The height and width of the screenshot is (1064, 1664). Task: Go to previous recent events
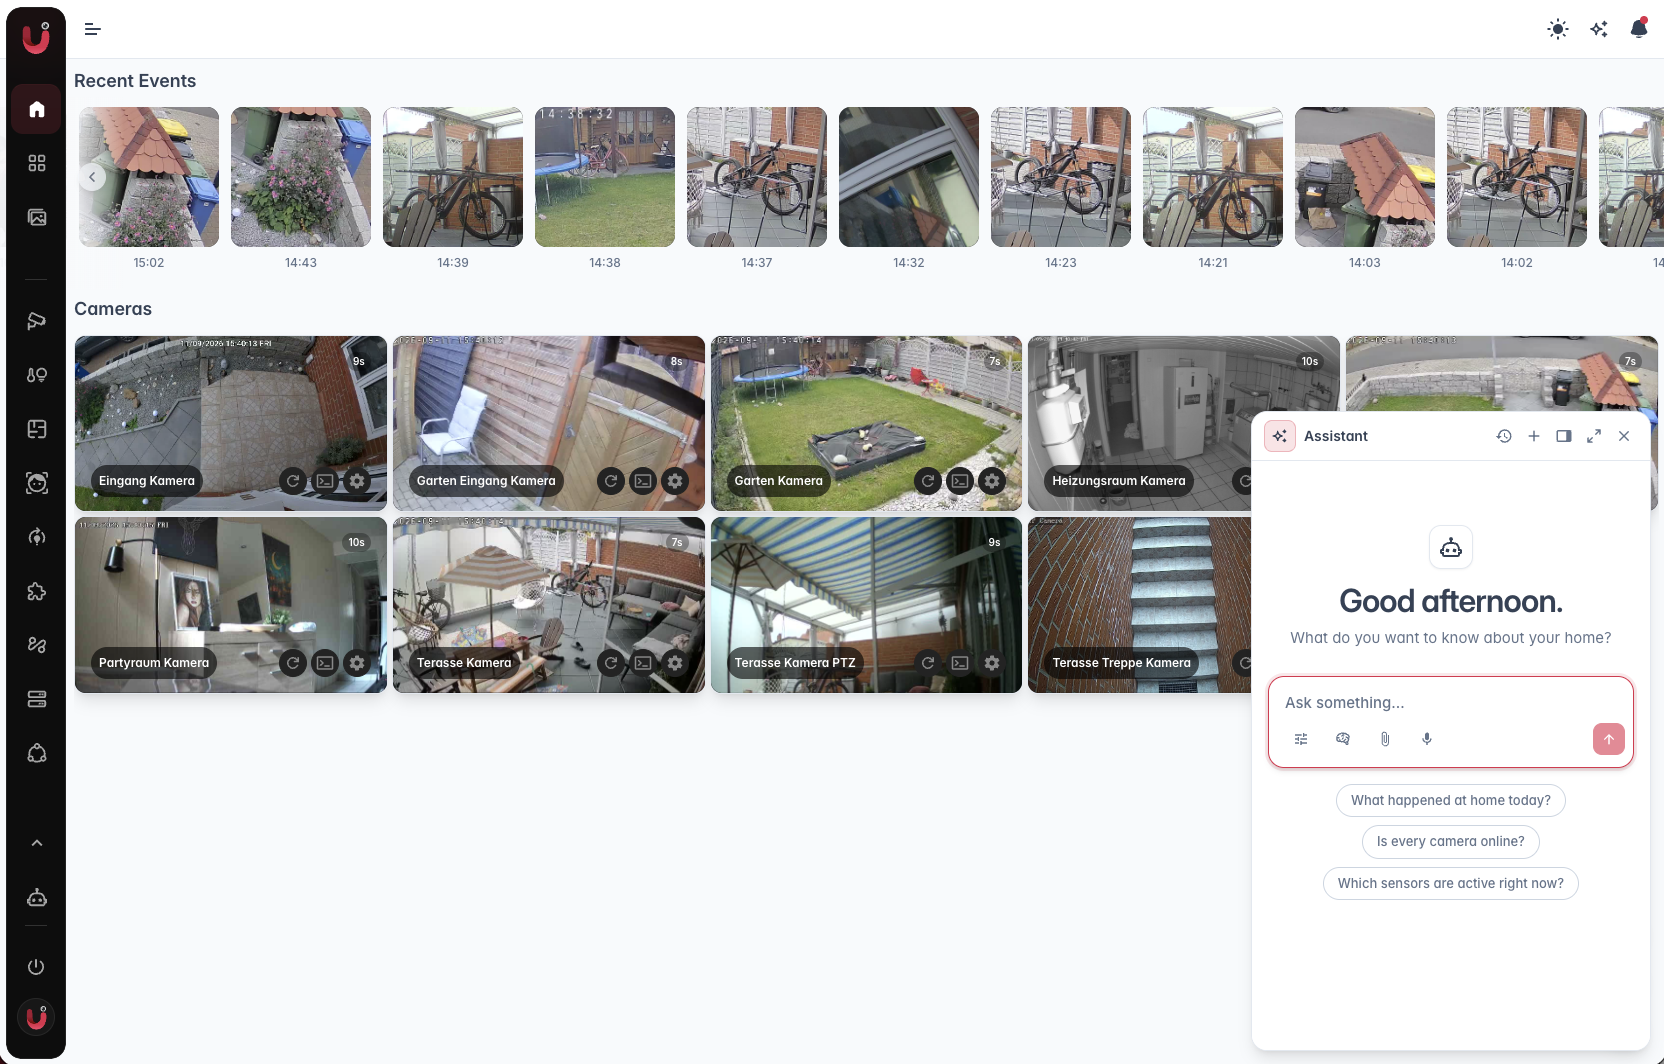[92, 177]
